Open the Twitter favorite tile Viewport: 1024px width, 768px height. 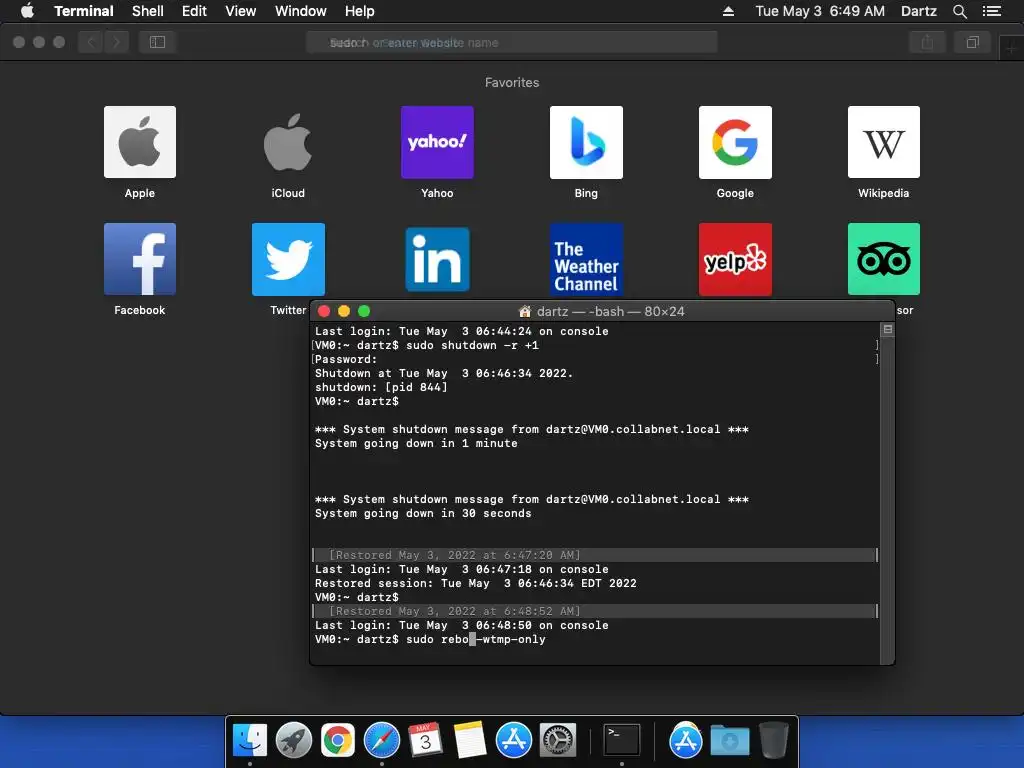point(288,259)
